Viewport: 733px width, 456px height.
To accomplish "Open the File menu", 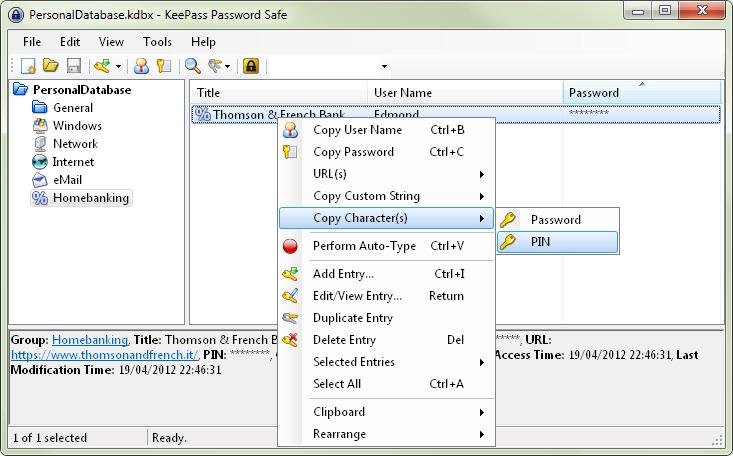I will click(32, 42).
